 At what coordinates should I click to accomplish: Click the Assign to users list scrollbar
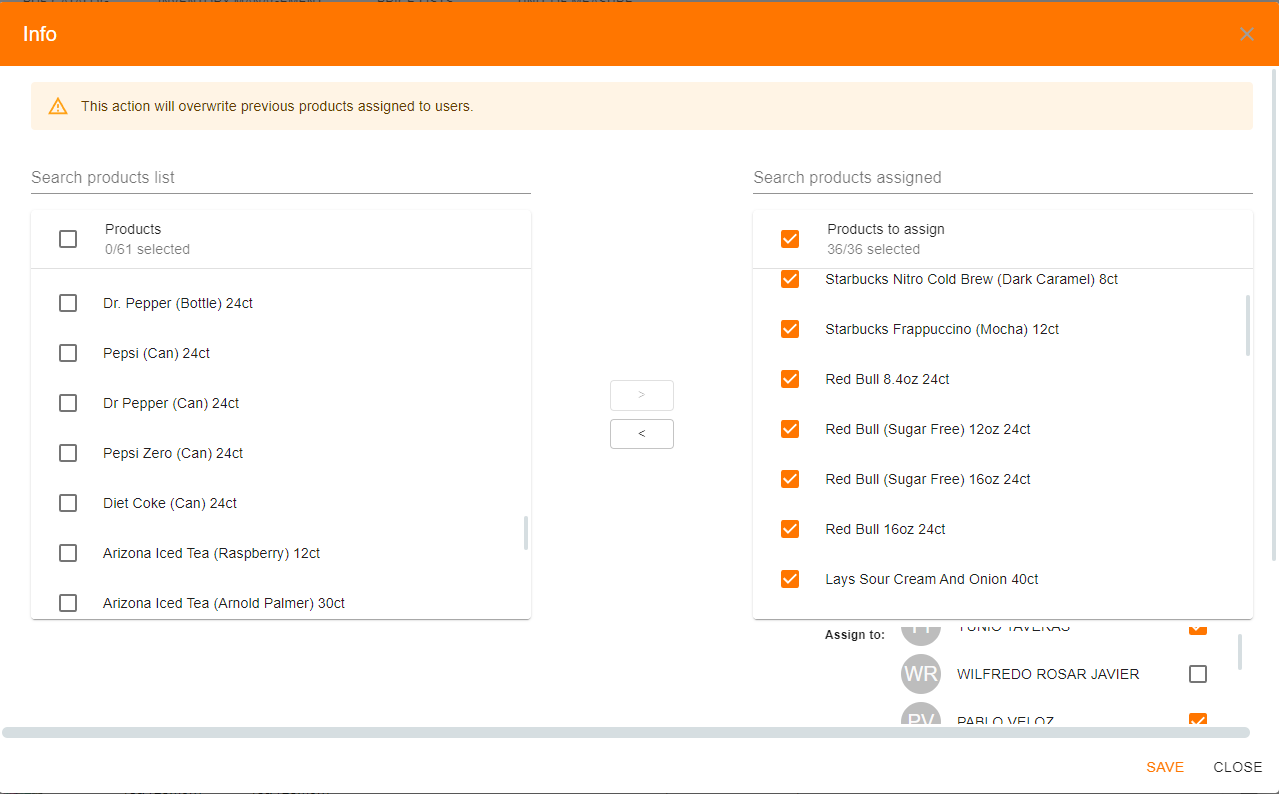pos(1240,651)
